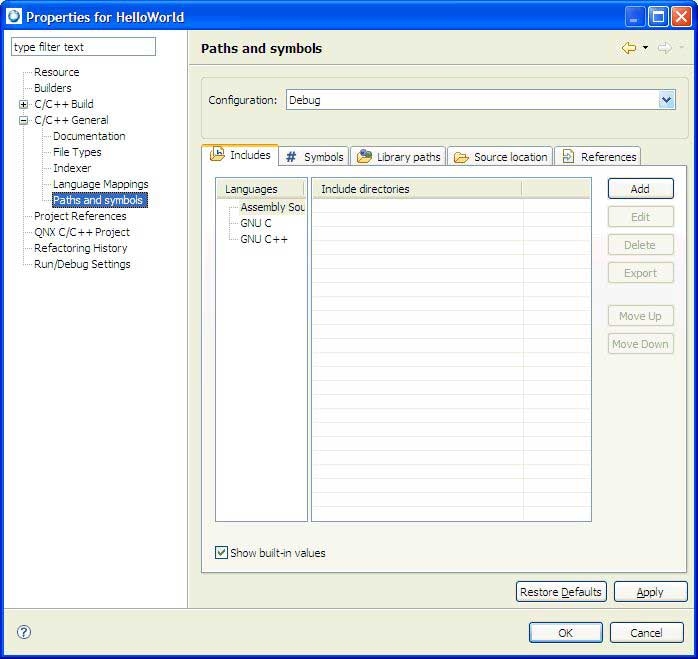
Task: Click the Restore Defaults button
Action: (561, 592)
